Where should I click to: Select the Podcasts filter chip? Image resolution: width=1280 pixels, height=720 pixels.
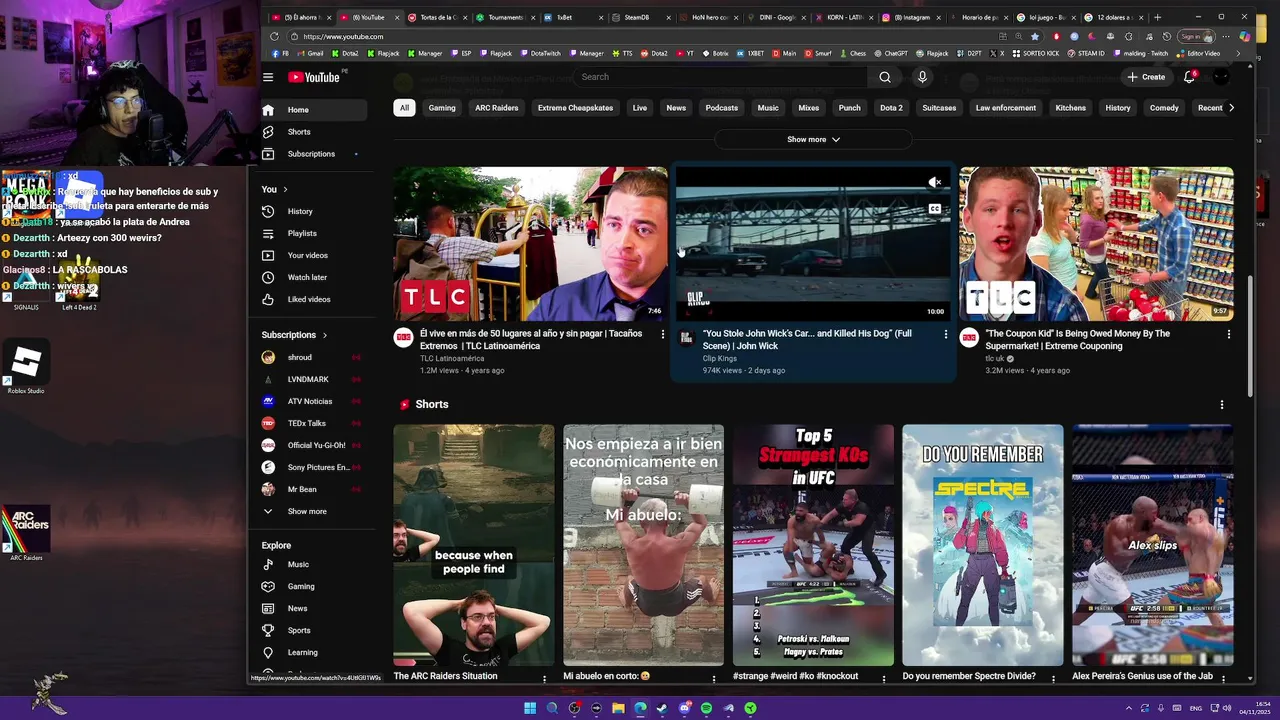coord(722,108)
